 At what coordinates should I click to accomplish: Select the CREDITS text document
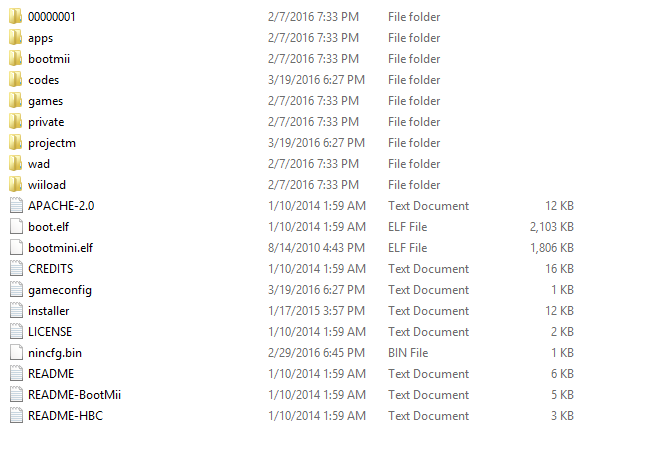50,269
